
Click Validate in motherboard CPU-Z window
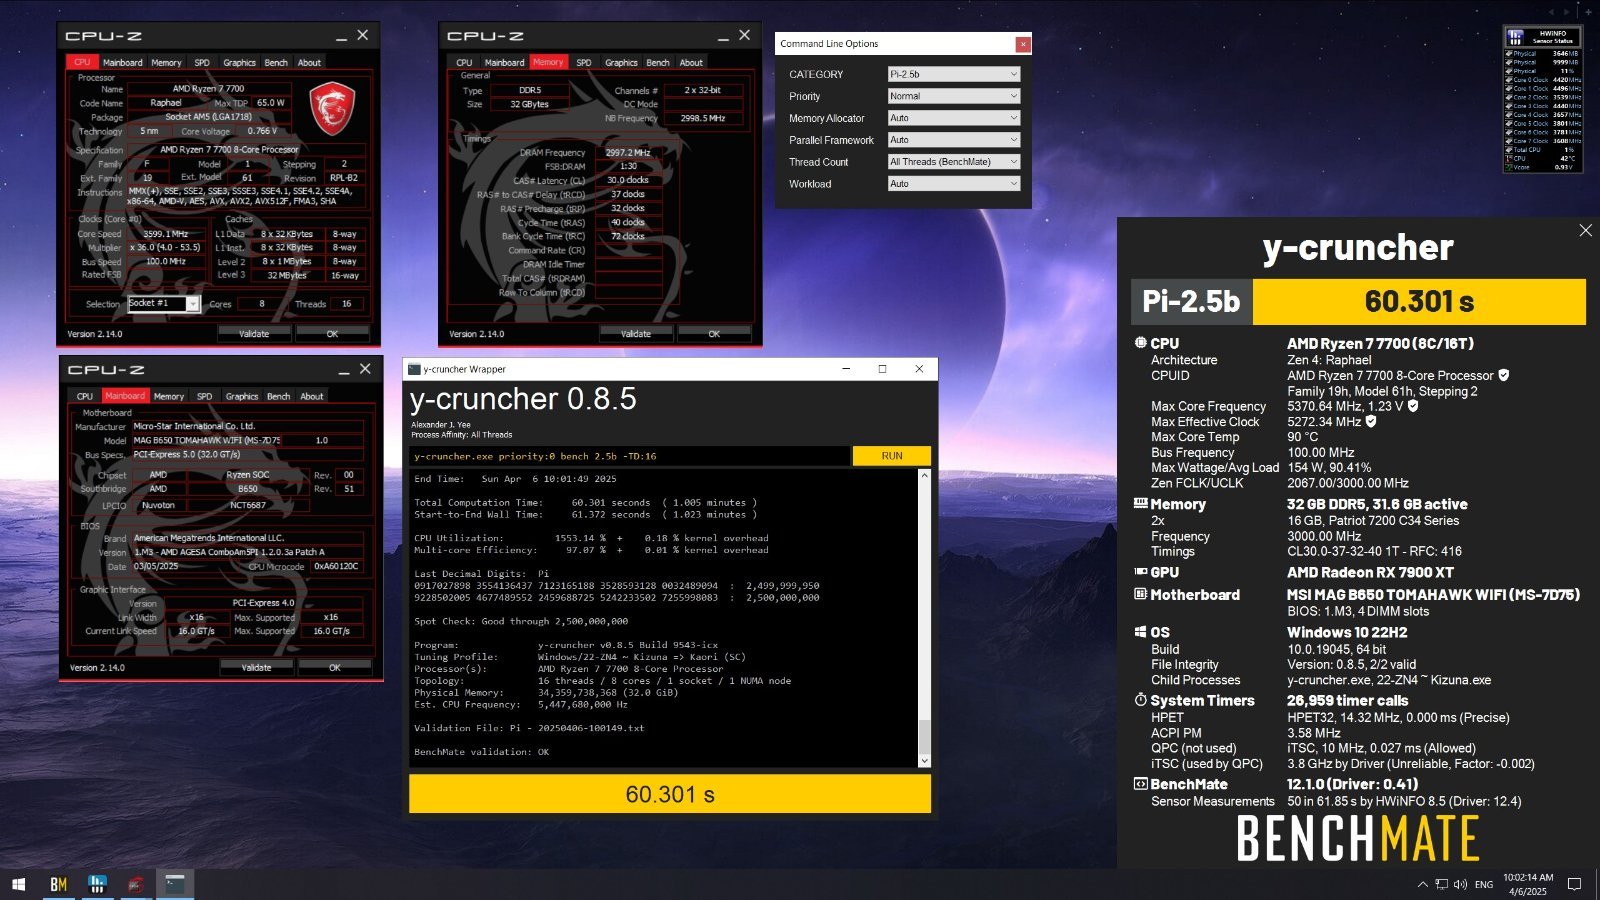[x=257, y=667]
